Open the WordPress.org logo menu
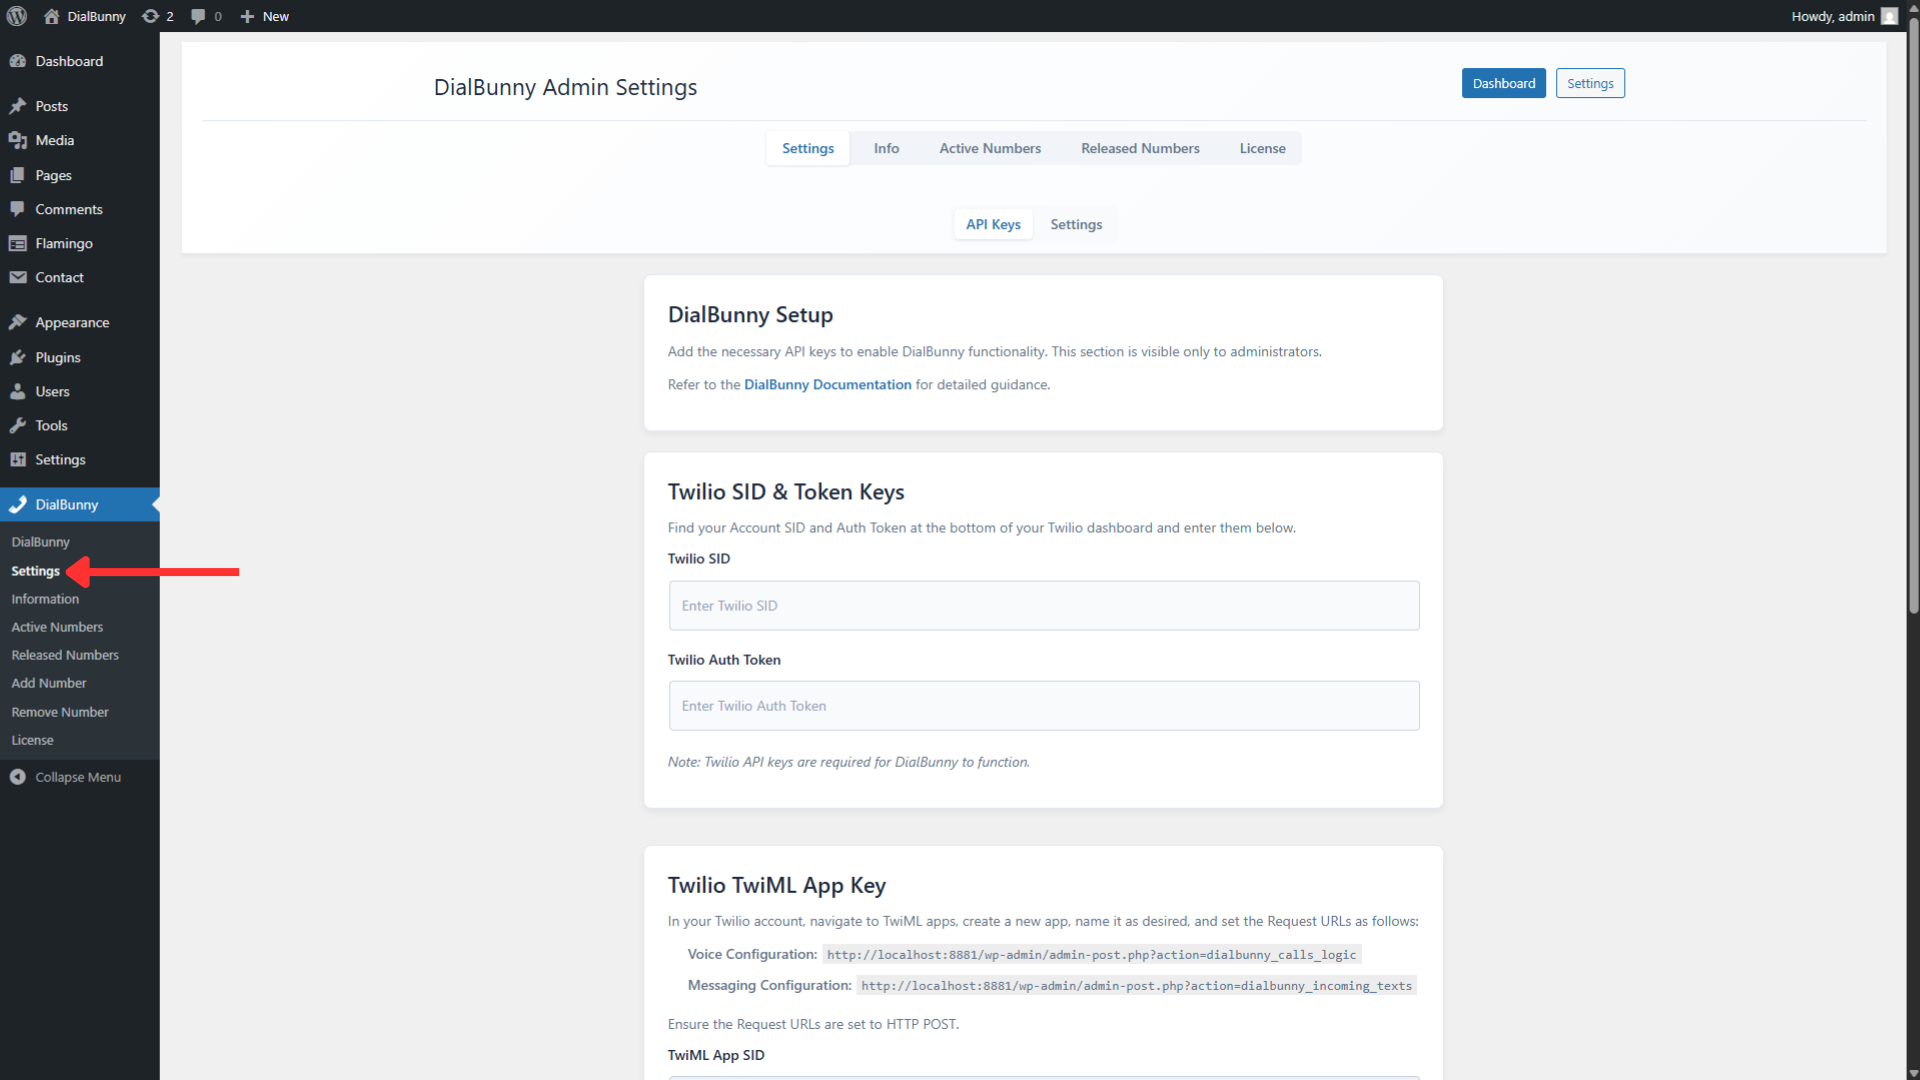Screen dimensions: 1920x1080 16,16
